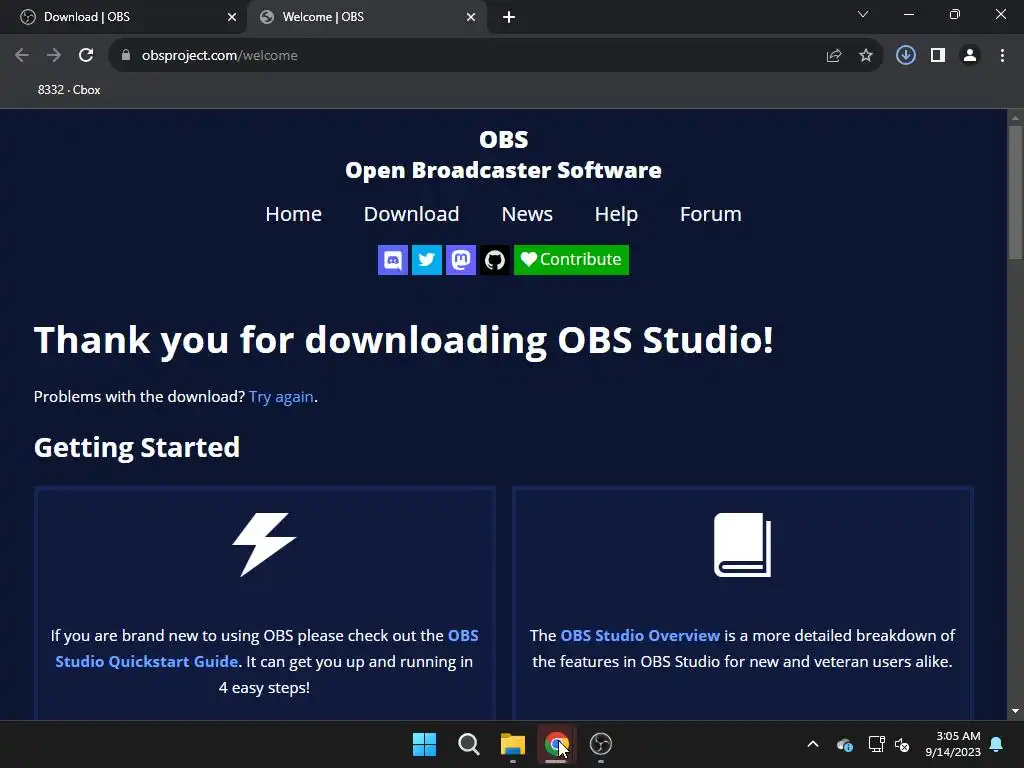Screen dimensions: 1024x768
Task: Select the Welcome | OBS tab
Action: point(366,17)
